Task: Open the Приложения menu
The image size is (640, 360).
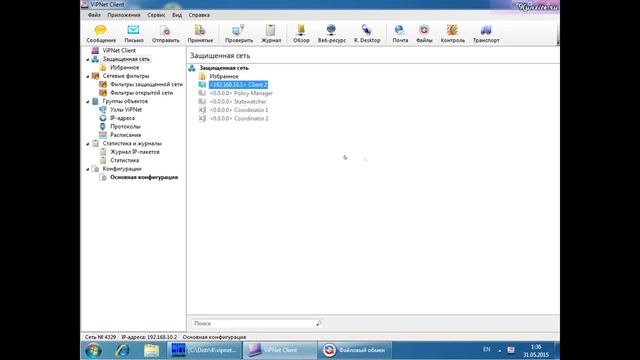Action: (x=124, y=15)
